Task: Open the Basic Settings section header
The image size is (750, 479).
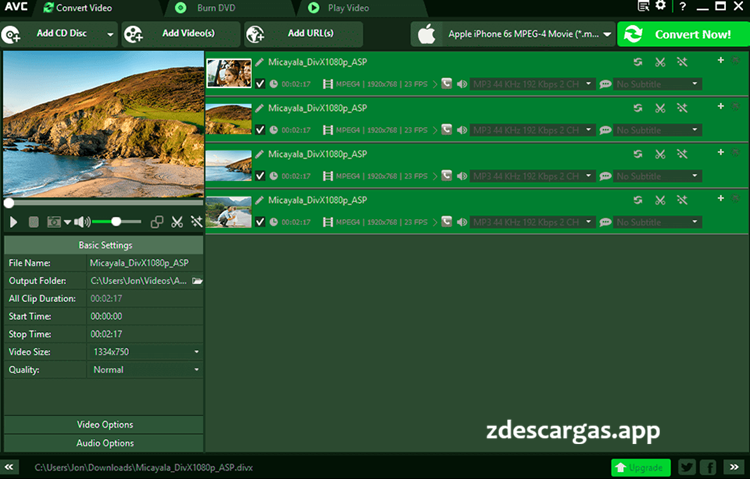Action: click(x=104, y=245)
